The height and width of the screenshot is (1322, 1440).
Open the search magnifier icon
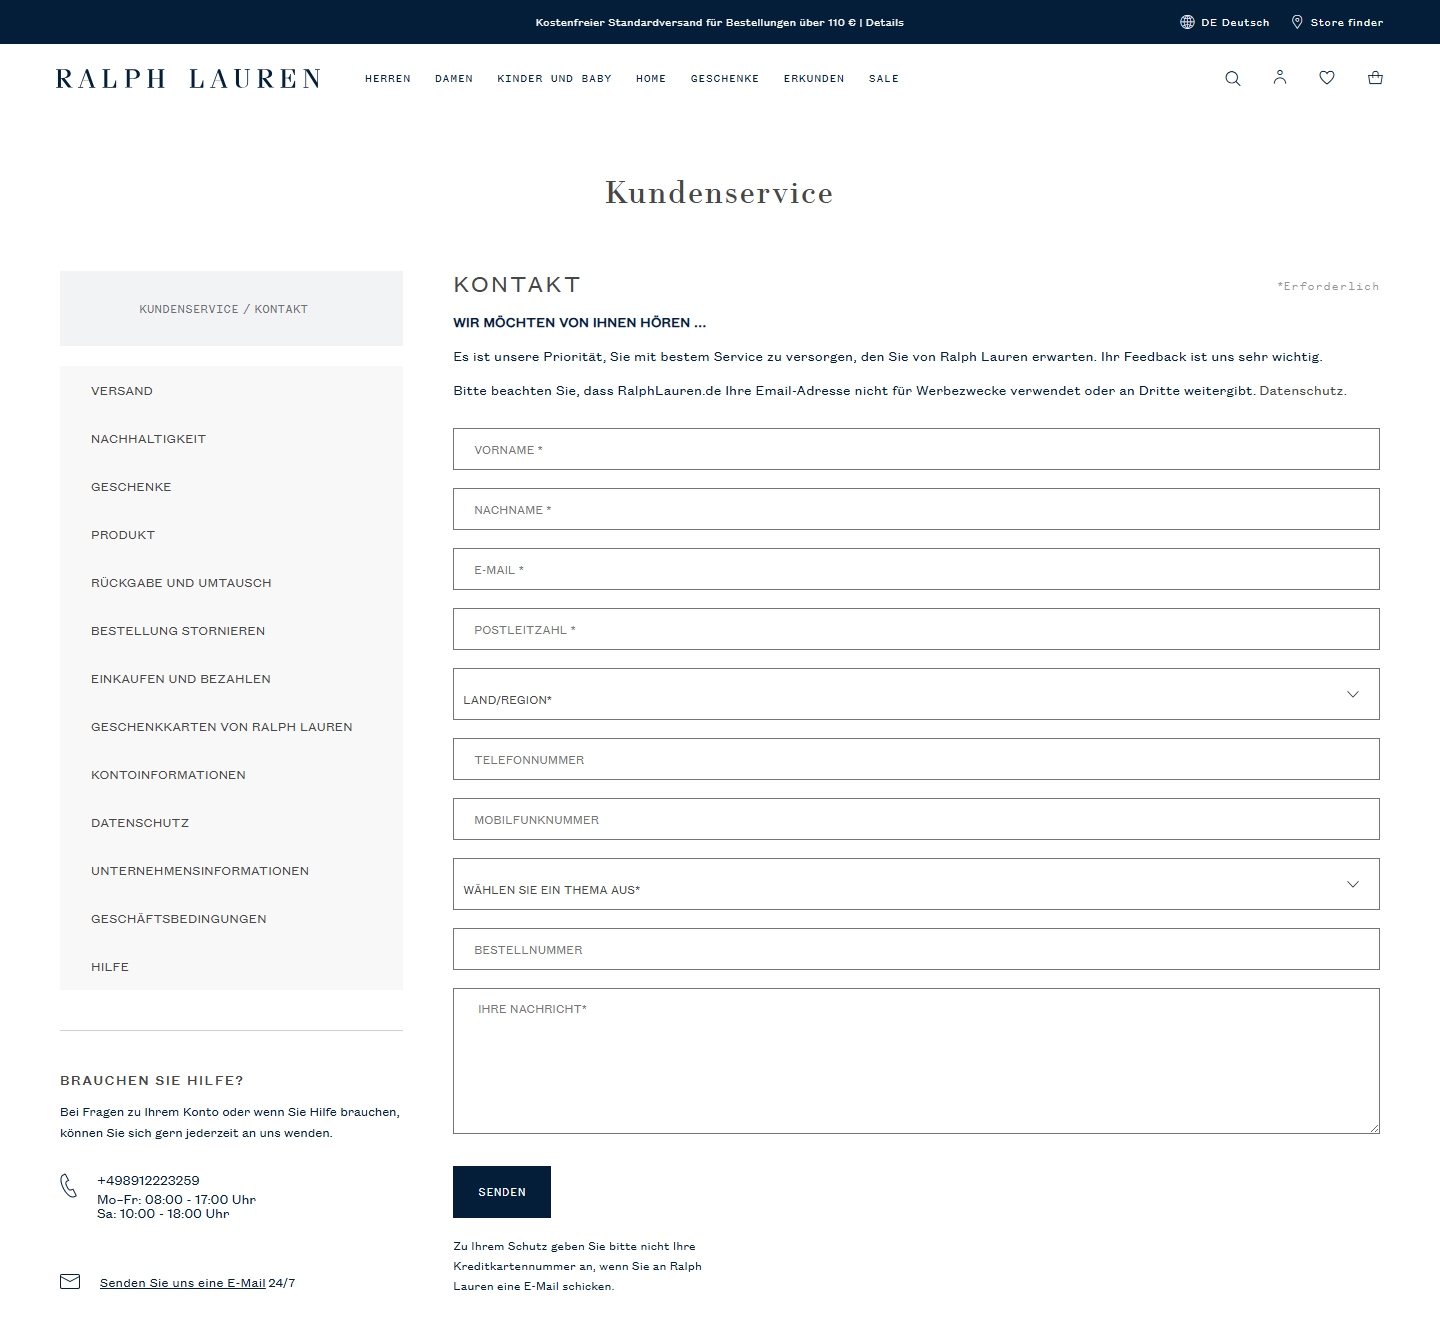pyautogui.click(x=1232, y=78)
